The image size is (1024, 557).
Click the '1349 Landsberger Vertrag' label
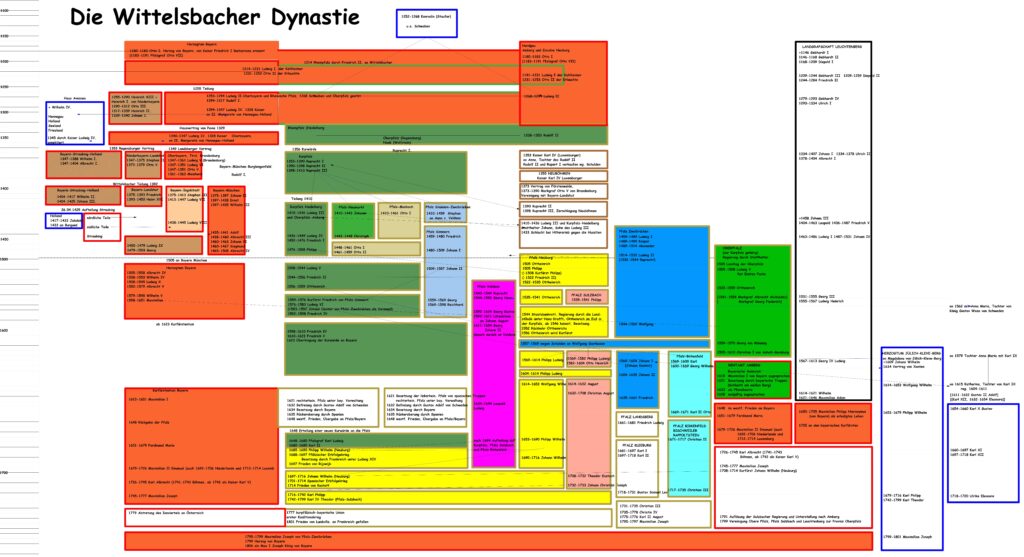190,148
